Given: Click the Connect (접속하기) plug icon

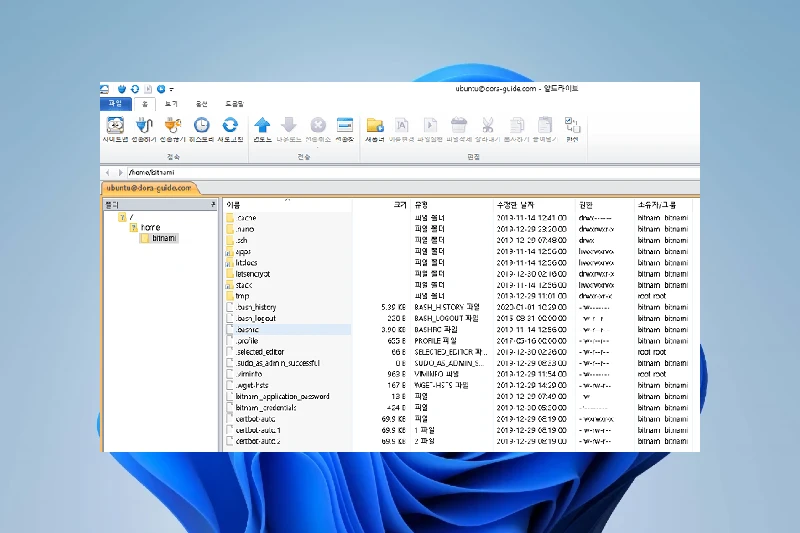Looking at the screenshot, I should tap(144, 129).
